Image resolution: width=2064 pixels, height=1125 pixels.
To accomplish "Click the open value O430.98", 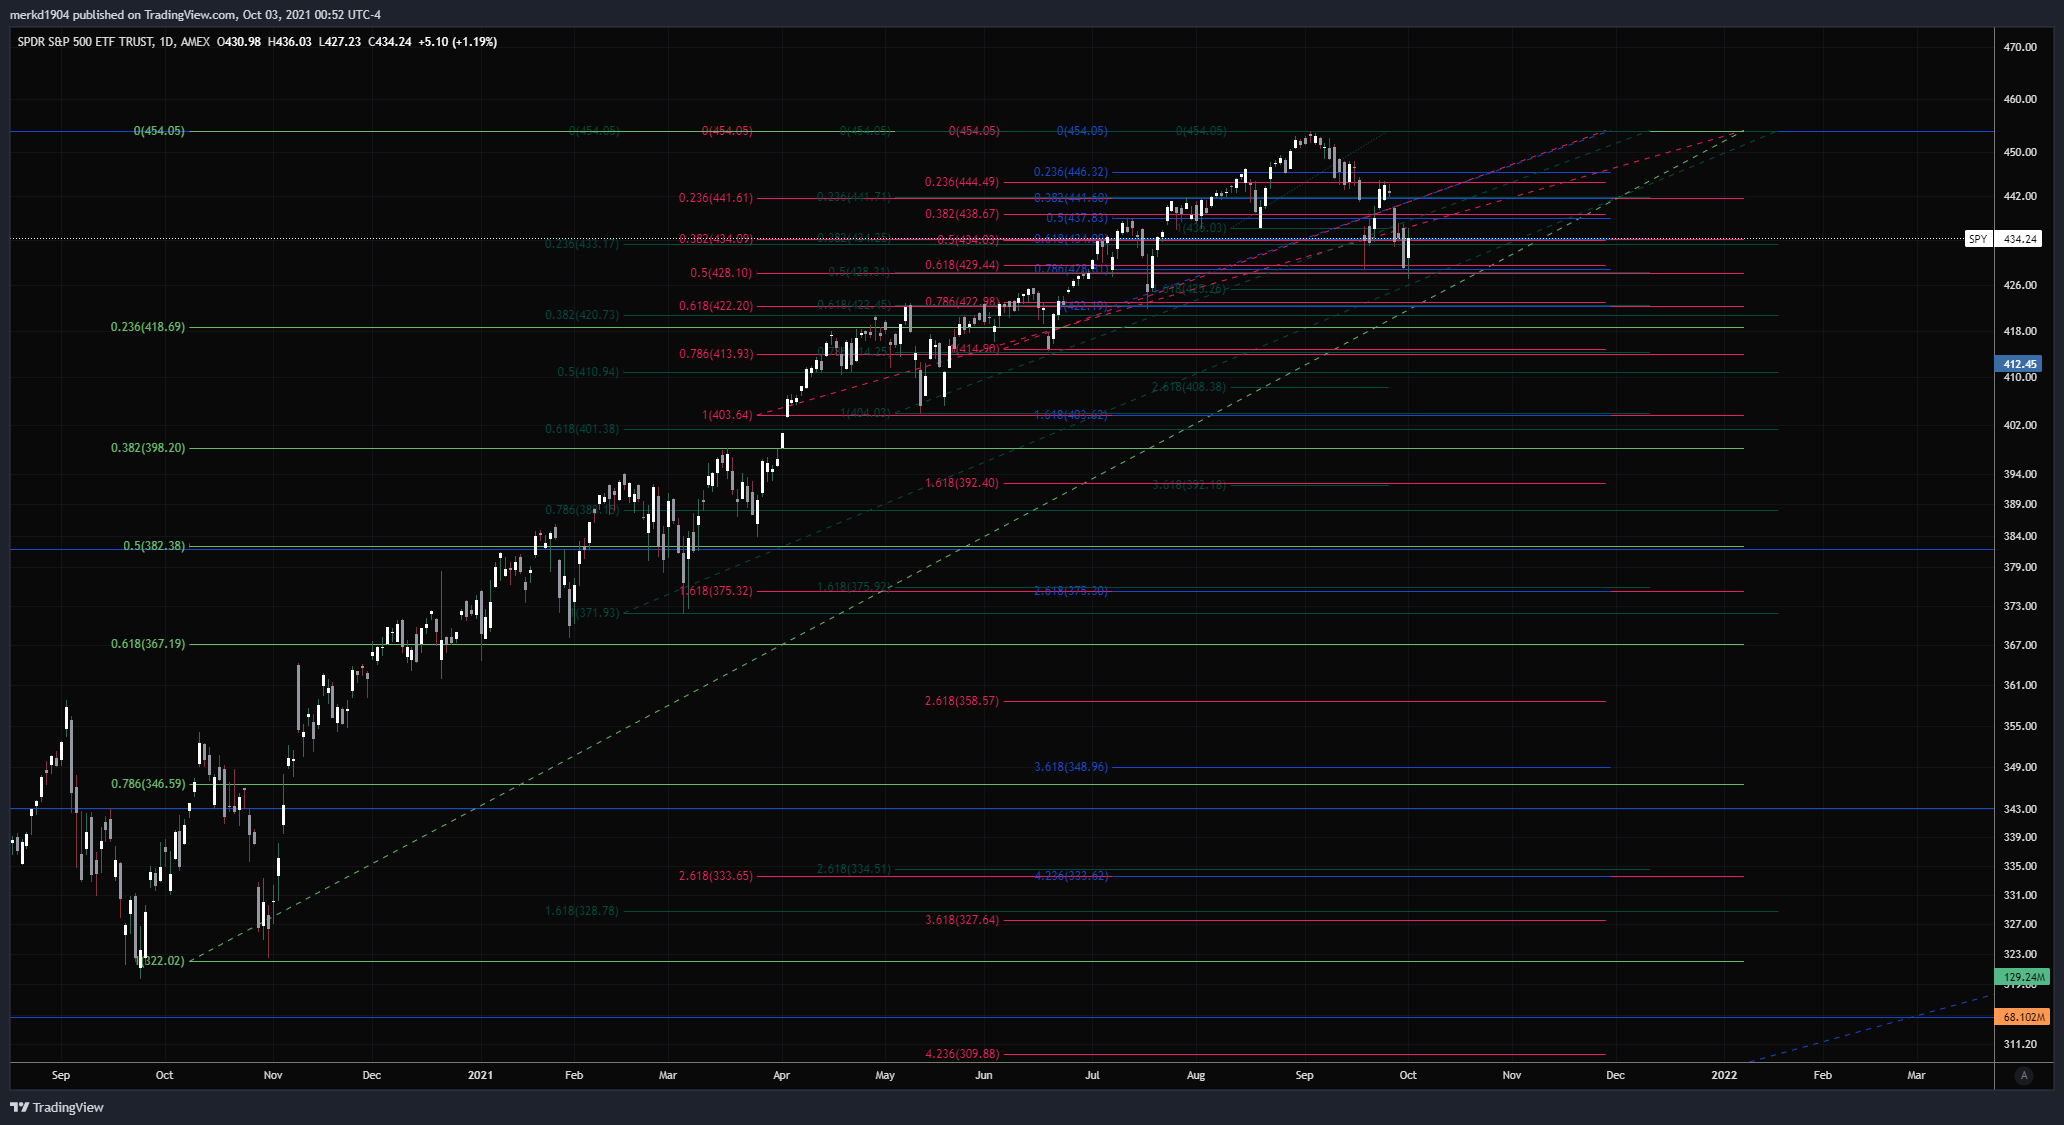I will tap(239, 42).
